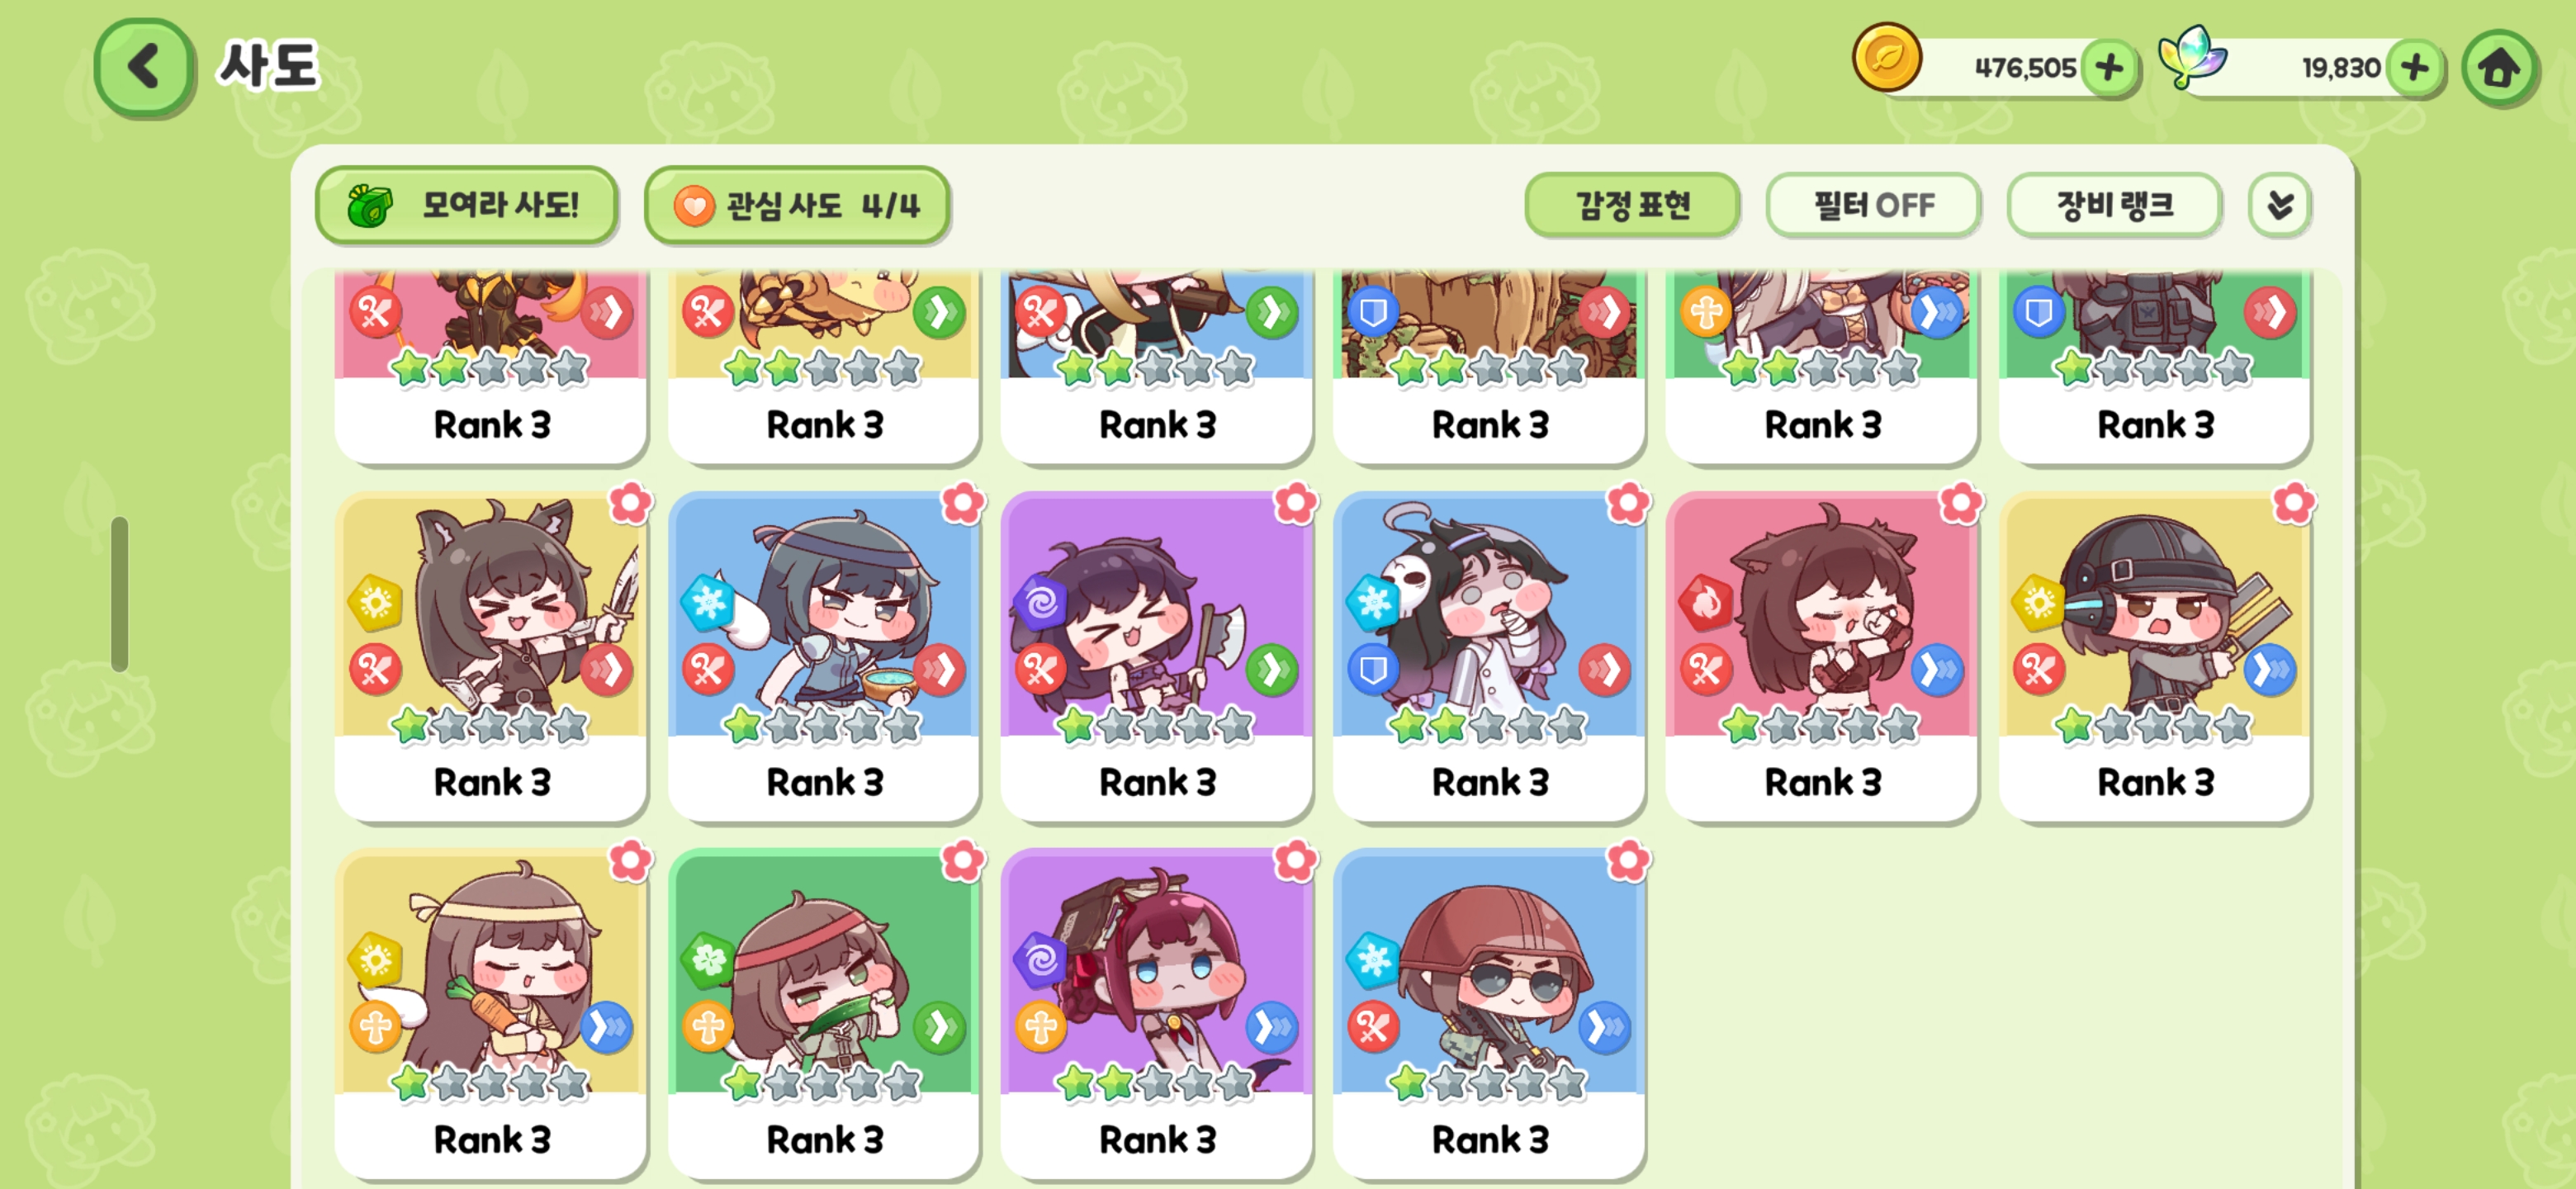
Task: Click the green whistle icon on 모여라 사도
Action: [x=370, y=205]
